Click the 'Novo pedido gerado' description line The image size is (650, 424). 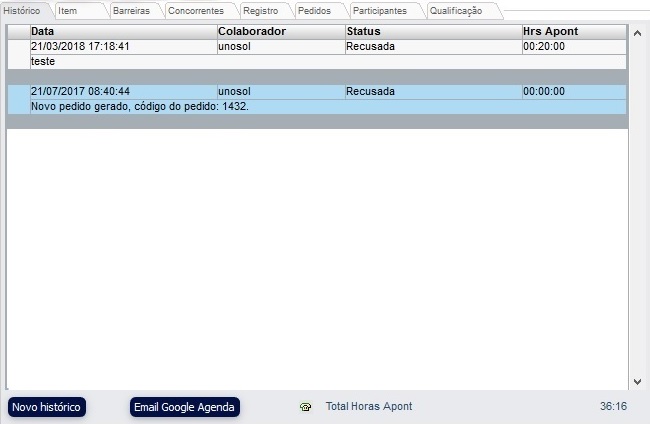(x=140, y=107)
